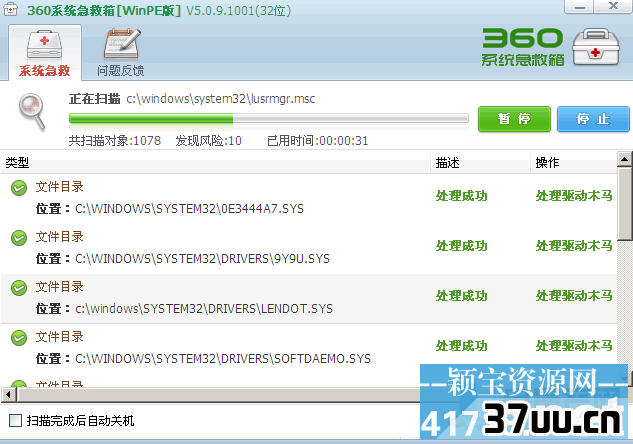Click 共扫描对象:1078 status text

(115, 141)
